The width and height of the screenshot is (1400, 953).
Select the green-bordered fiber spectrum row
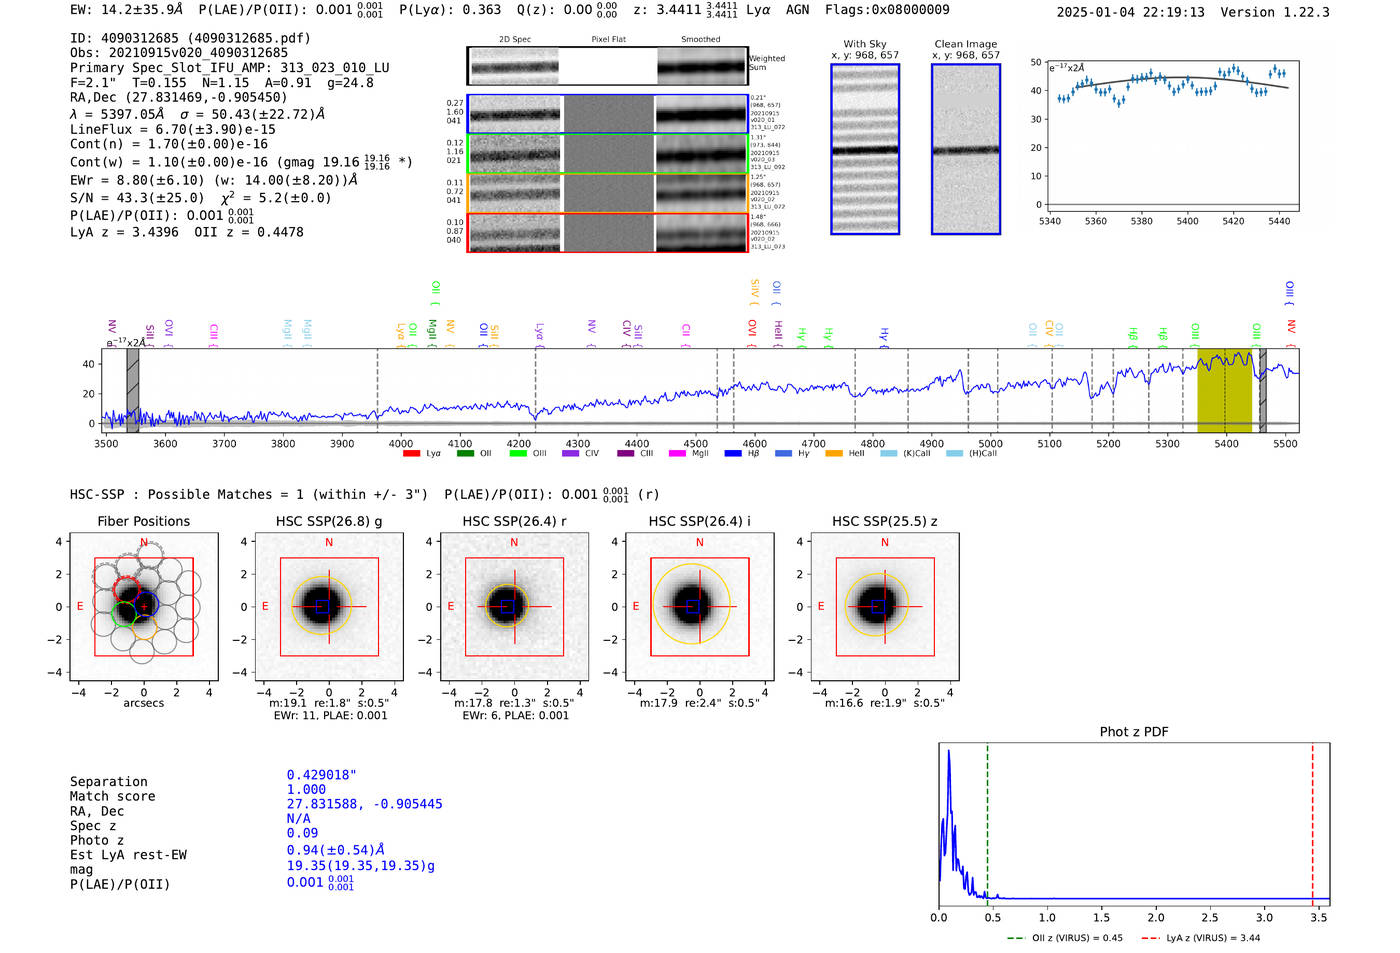pos(607,154)
